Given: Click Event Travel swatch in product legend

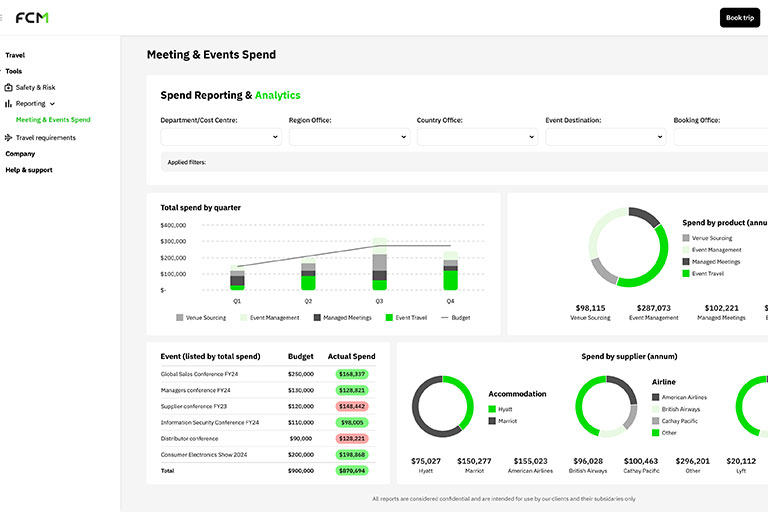Looking at the screenshot, I should (x=686, y=273).
